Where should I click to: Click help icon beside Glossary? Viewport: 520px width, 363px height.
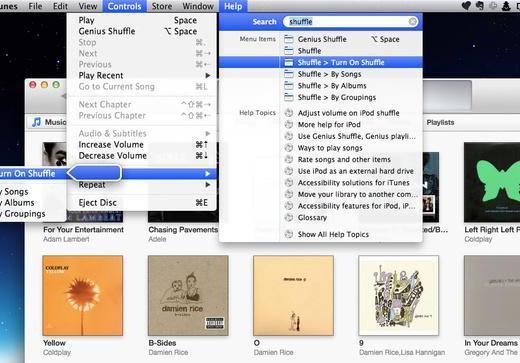coord(289,218)
